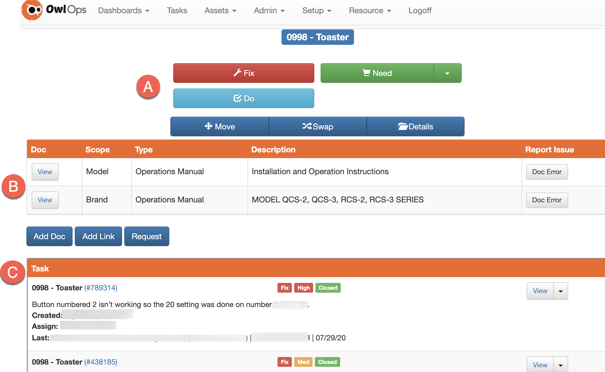Open the Need button dropdown arrow
Image resolution: width=605 pixels, height=372 pixels.
(x=447, y=73)
